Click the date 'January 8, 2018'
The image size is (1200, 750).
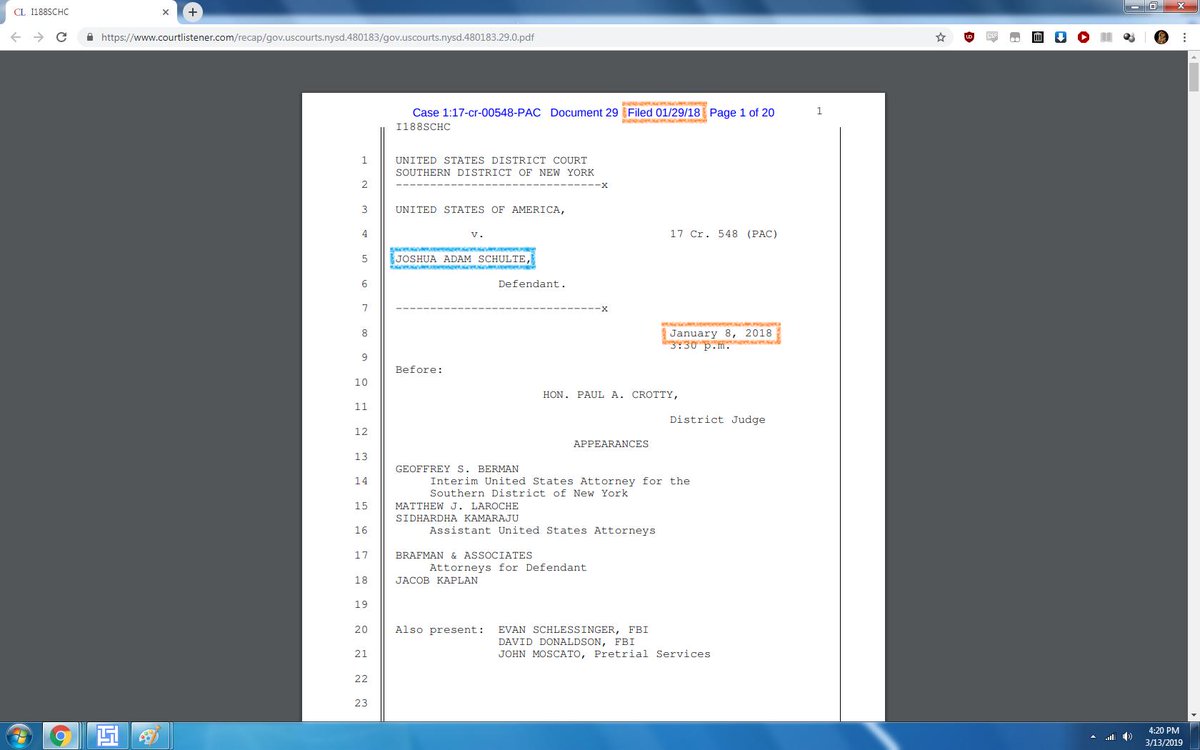click(721, 333)
